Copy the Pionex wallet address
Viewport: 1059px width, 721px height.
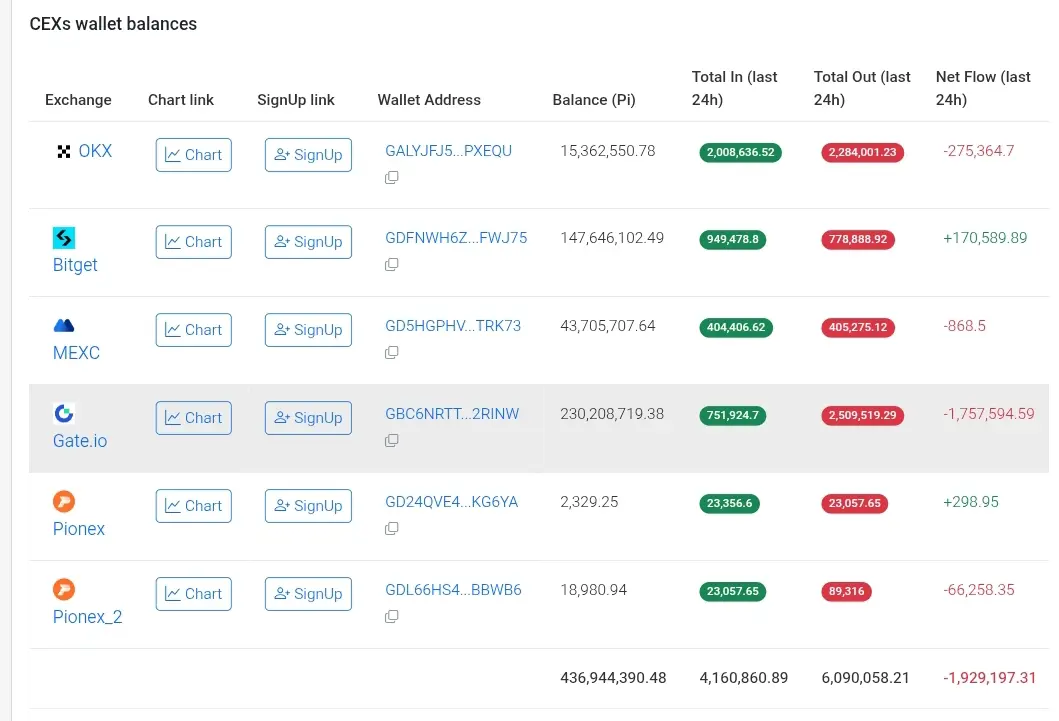pyautogui.click(x=392, y=529)
